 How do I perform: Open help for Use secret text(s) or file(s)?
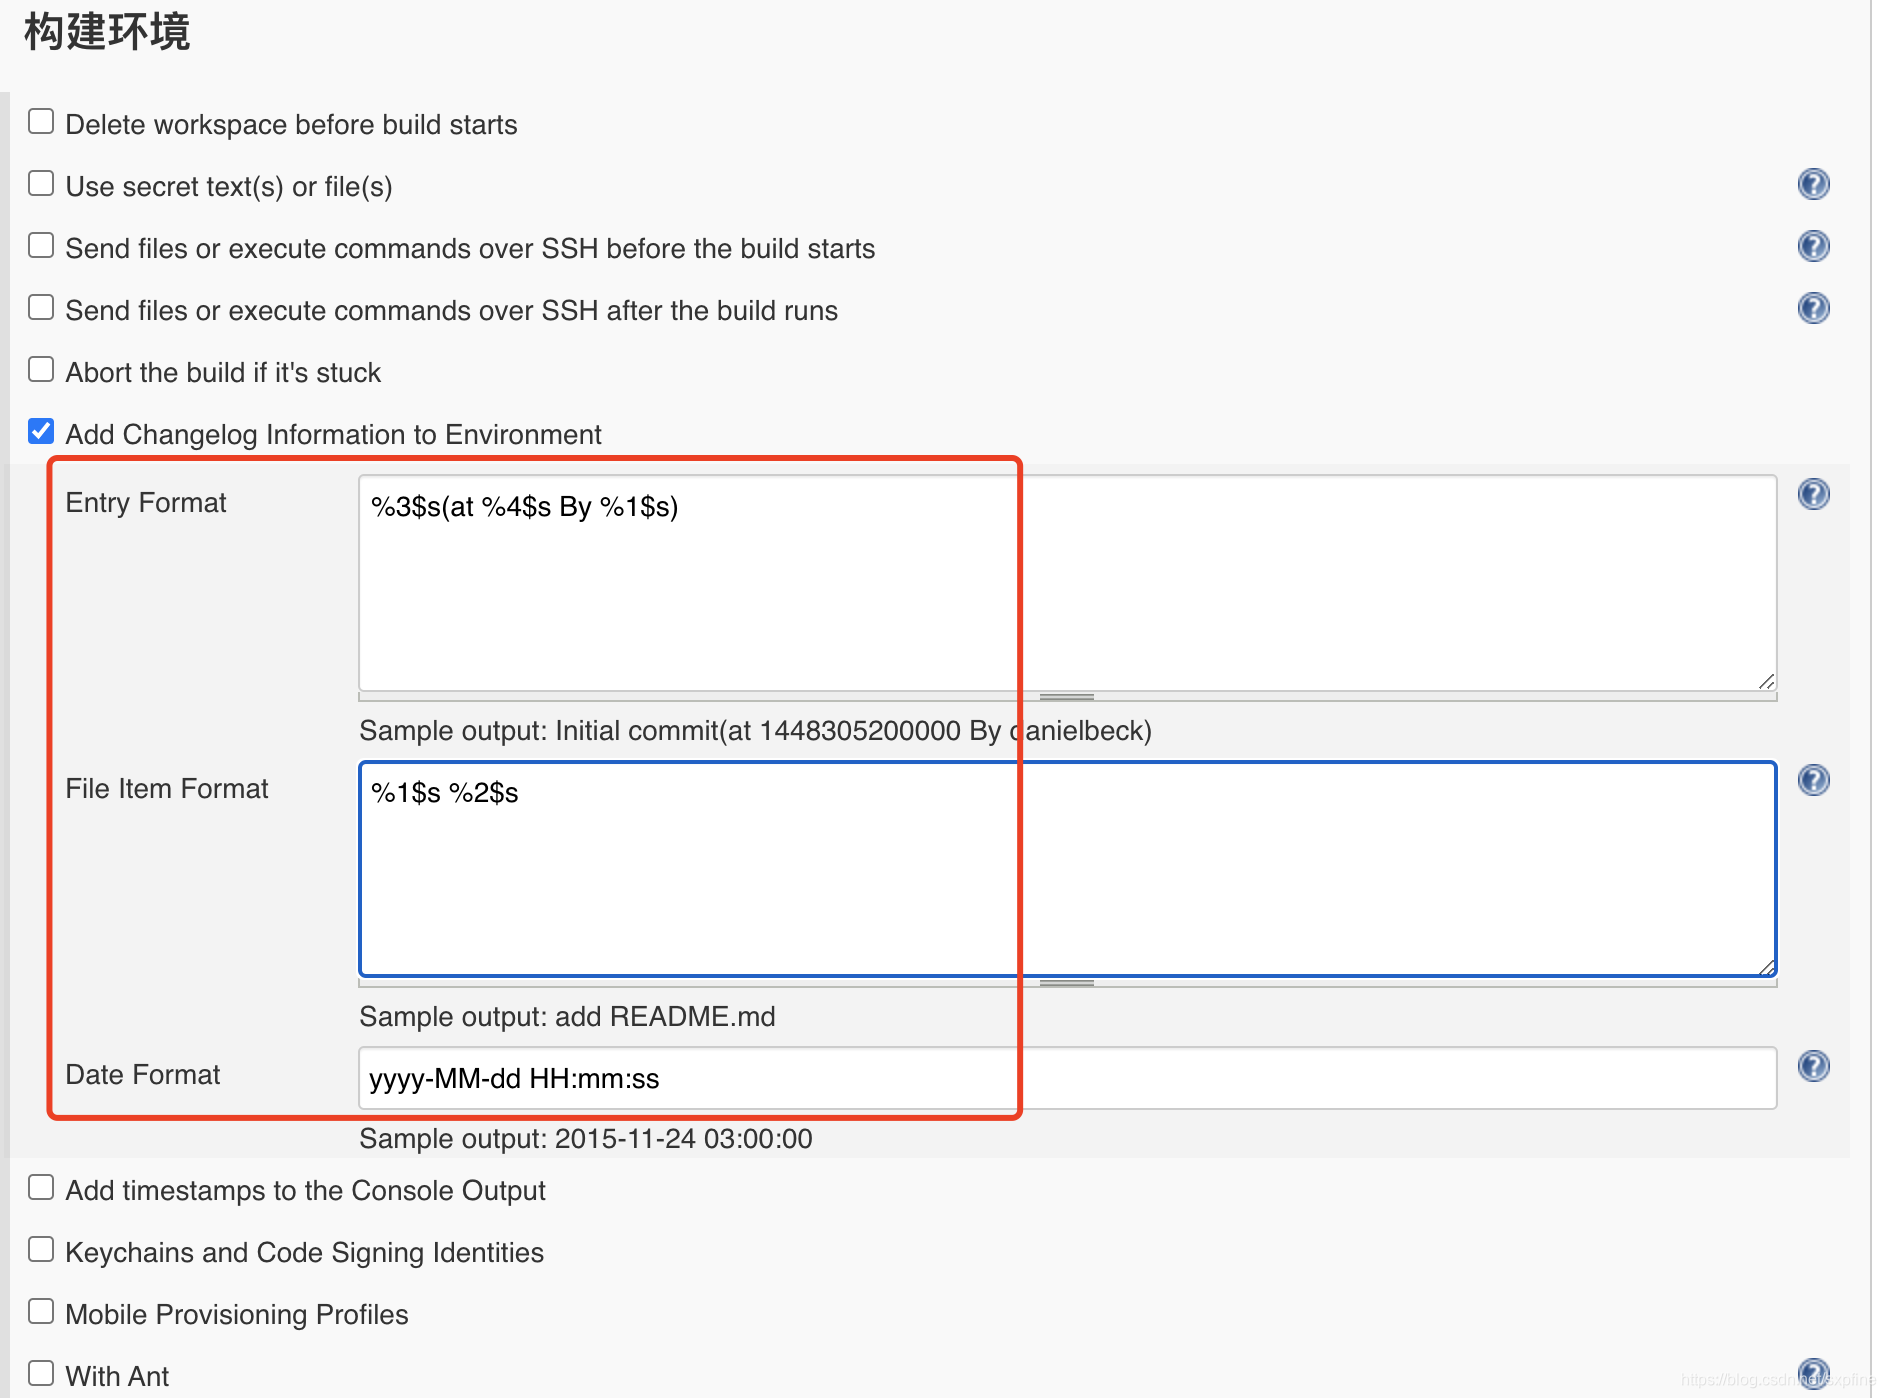[1813, 184]
